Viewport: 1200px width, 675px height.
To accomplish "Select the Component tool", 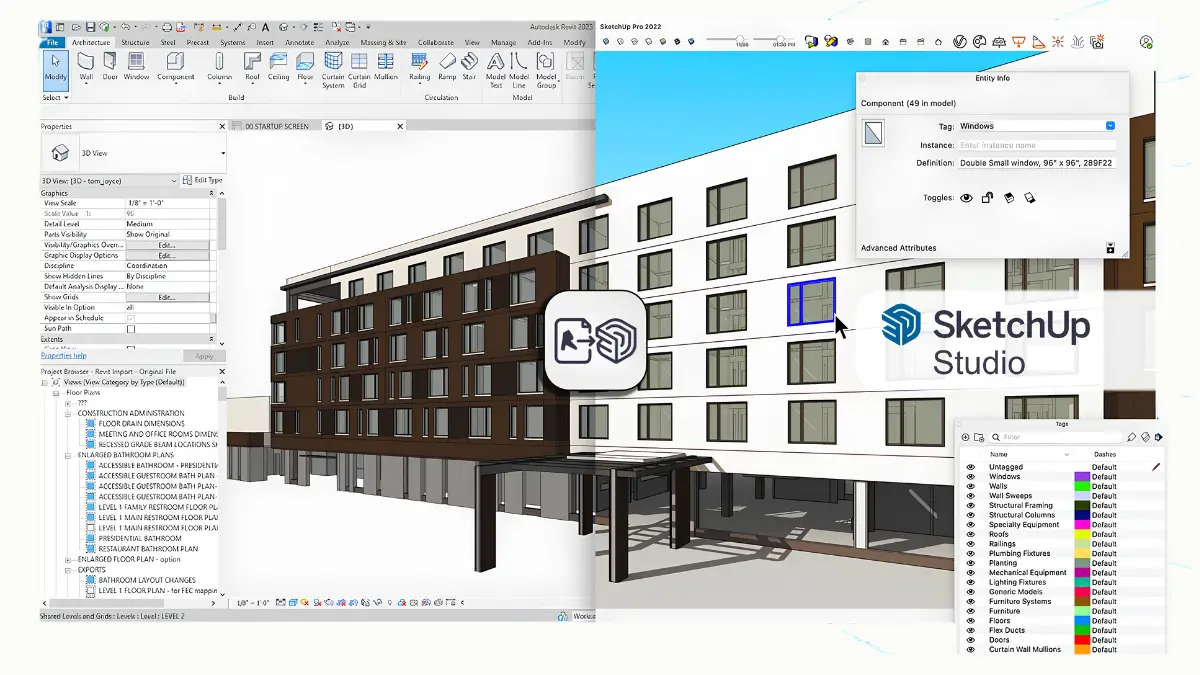I will [x=176, y=66].
